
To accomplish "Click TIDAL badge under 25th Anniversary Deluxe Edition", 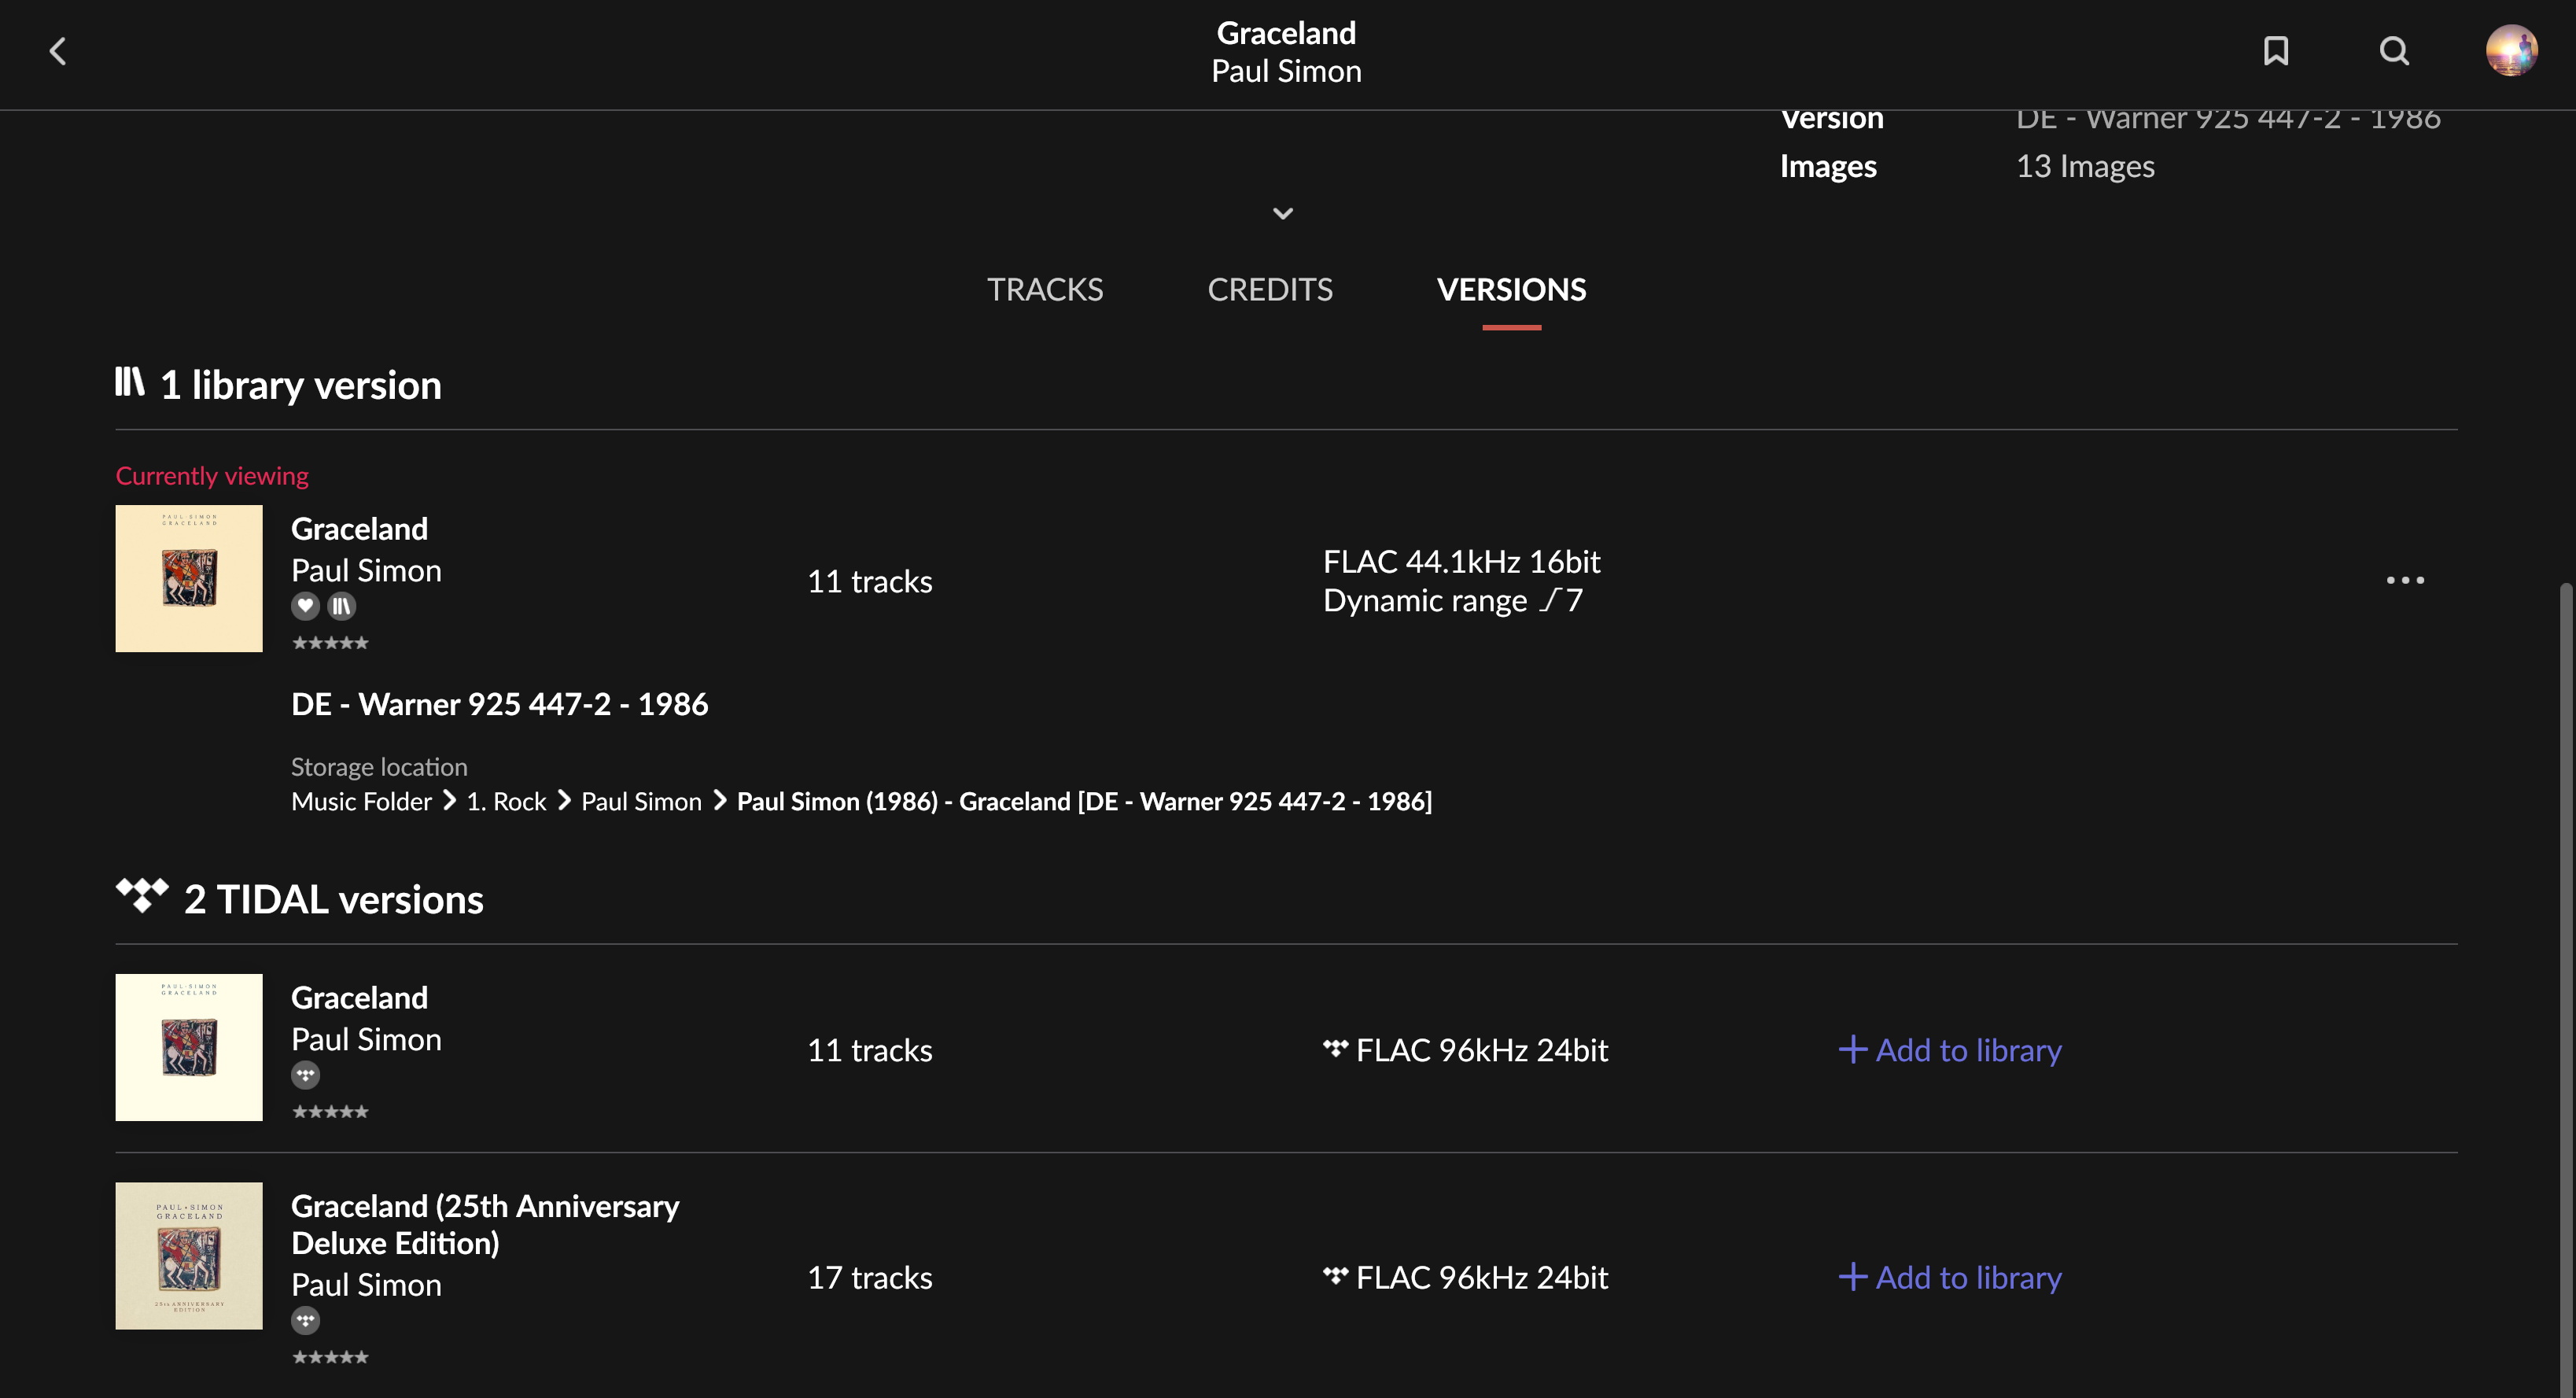I will pyautogui.click(x=305, y=1320).
